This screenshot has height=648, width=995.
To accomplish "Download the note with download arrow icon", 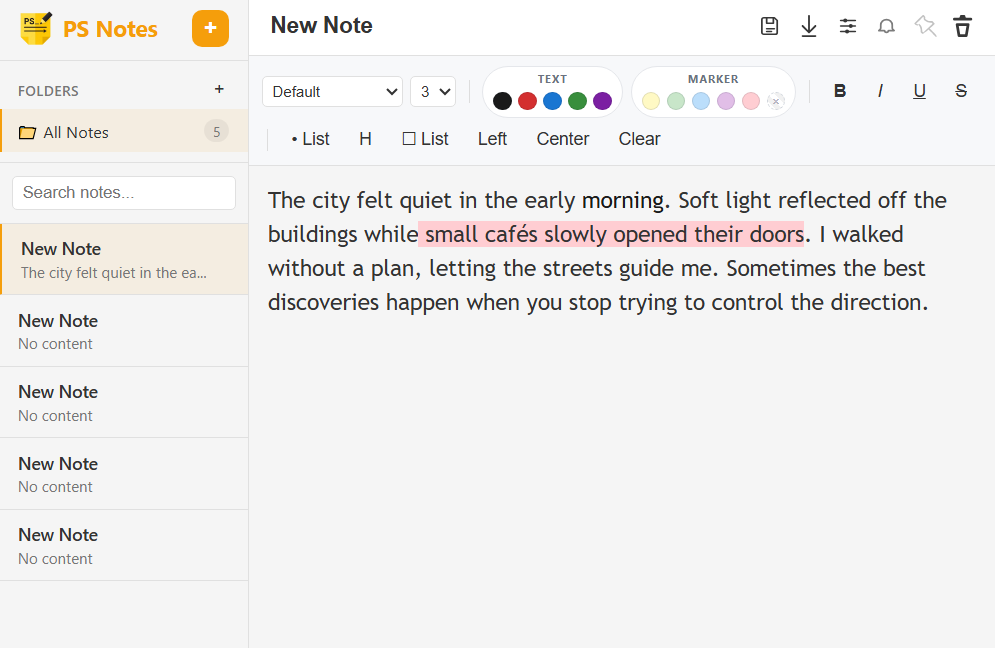I will [808, 26].
